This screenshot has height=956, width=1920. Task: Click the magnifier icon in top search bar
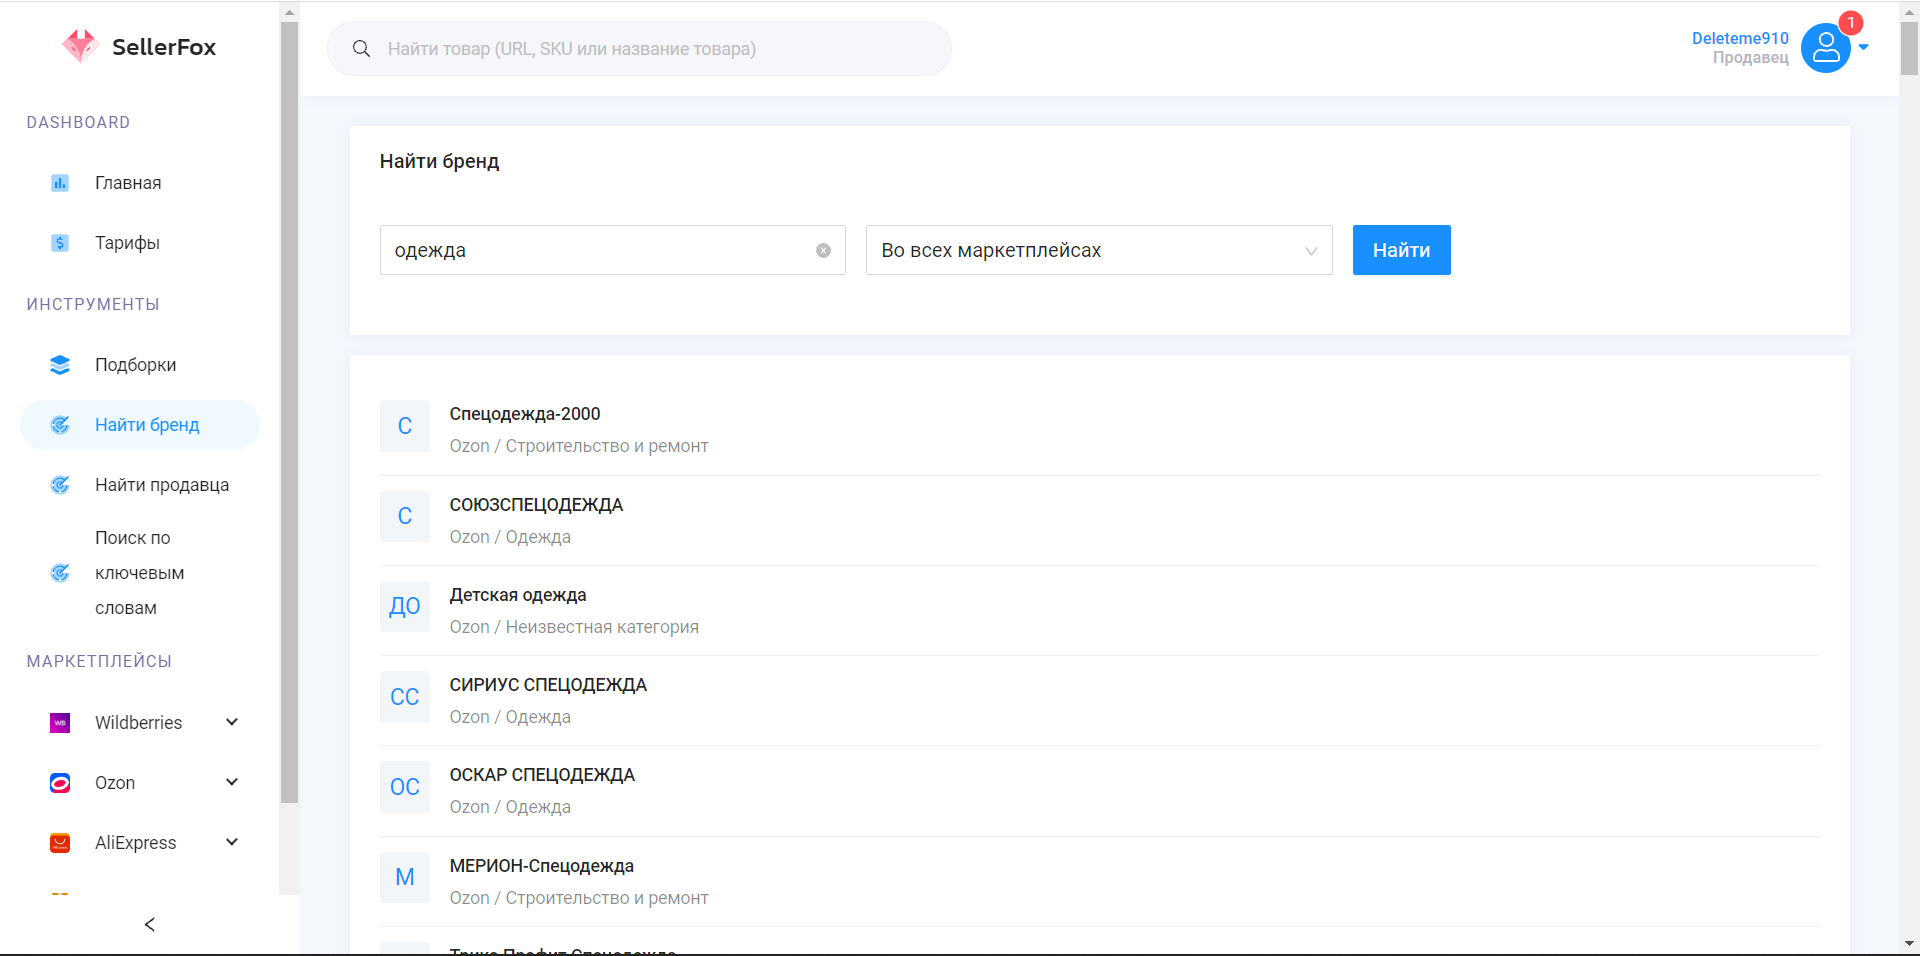[x=362, y=49]
